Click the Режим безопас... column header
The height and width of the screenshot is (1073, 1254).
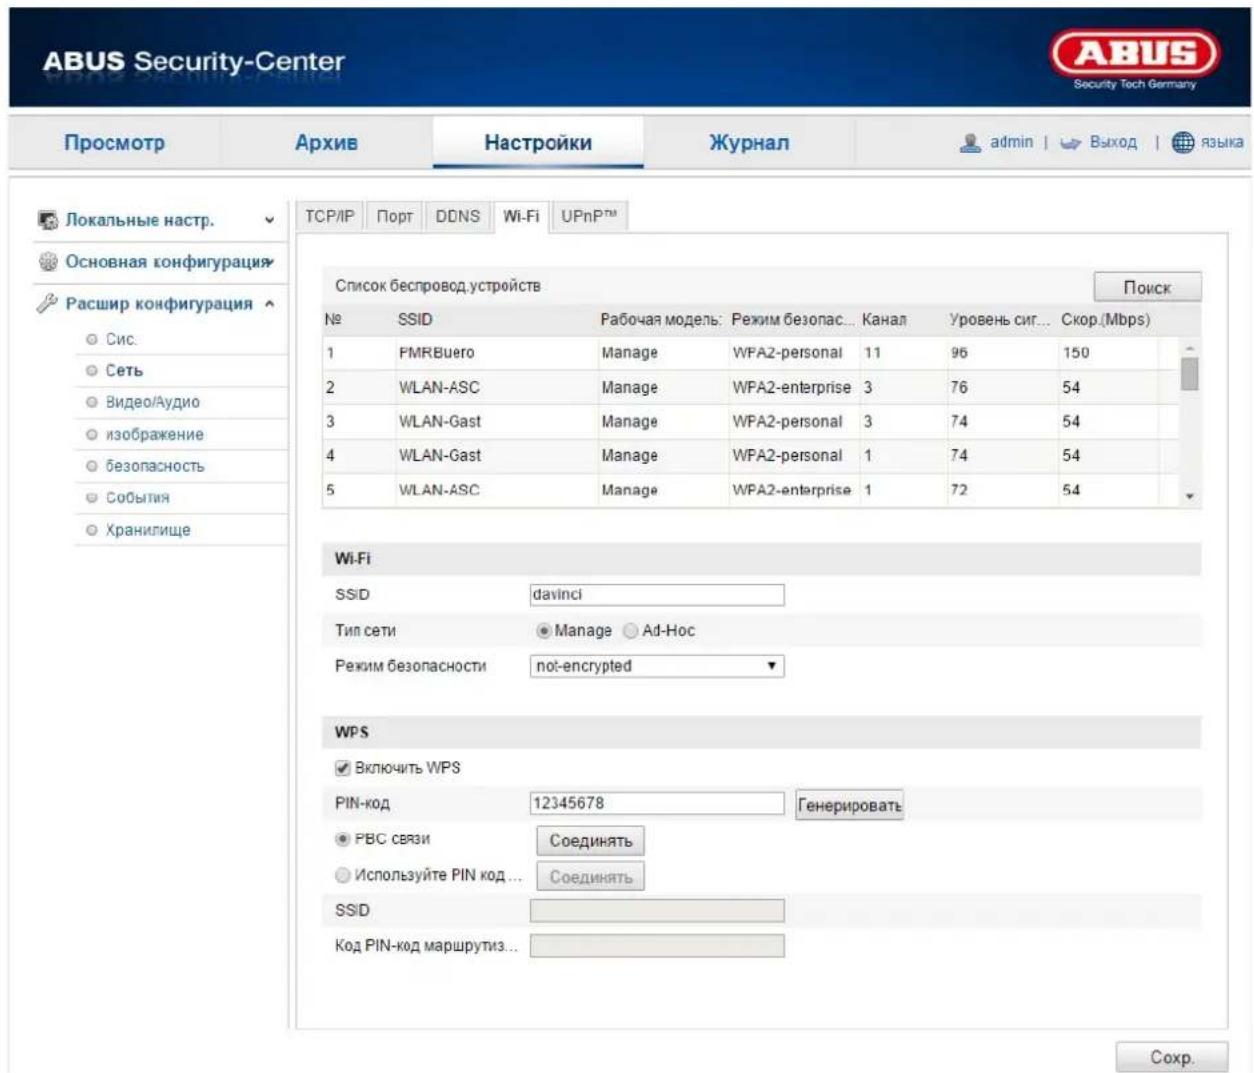793,320
